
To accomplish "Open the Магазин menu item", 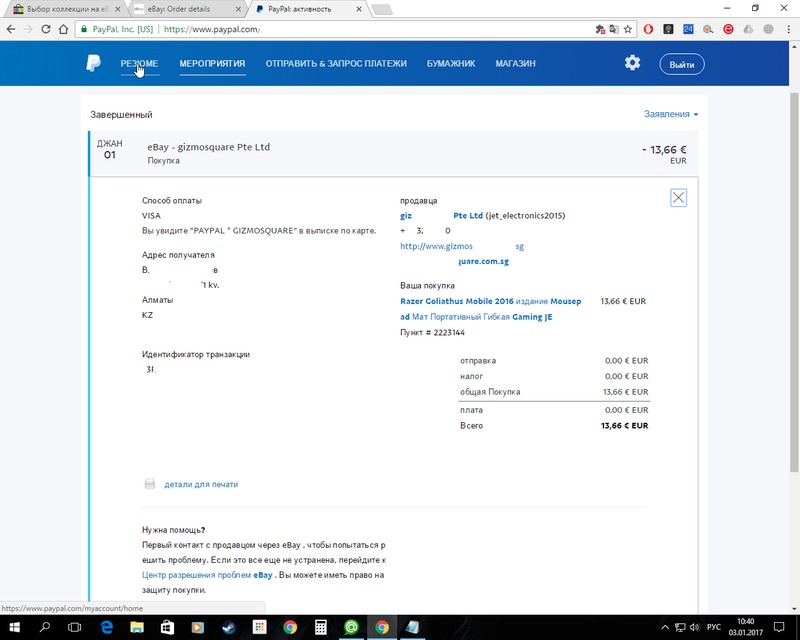I will coord(515,63).
